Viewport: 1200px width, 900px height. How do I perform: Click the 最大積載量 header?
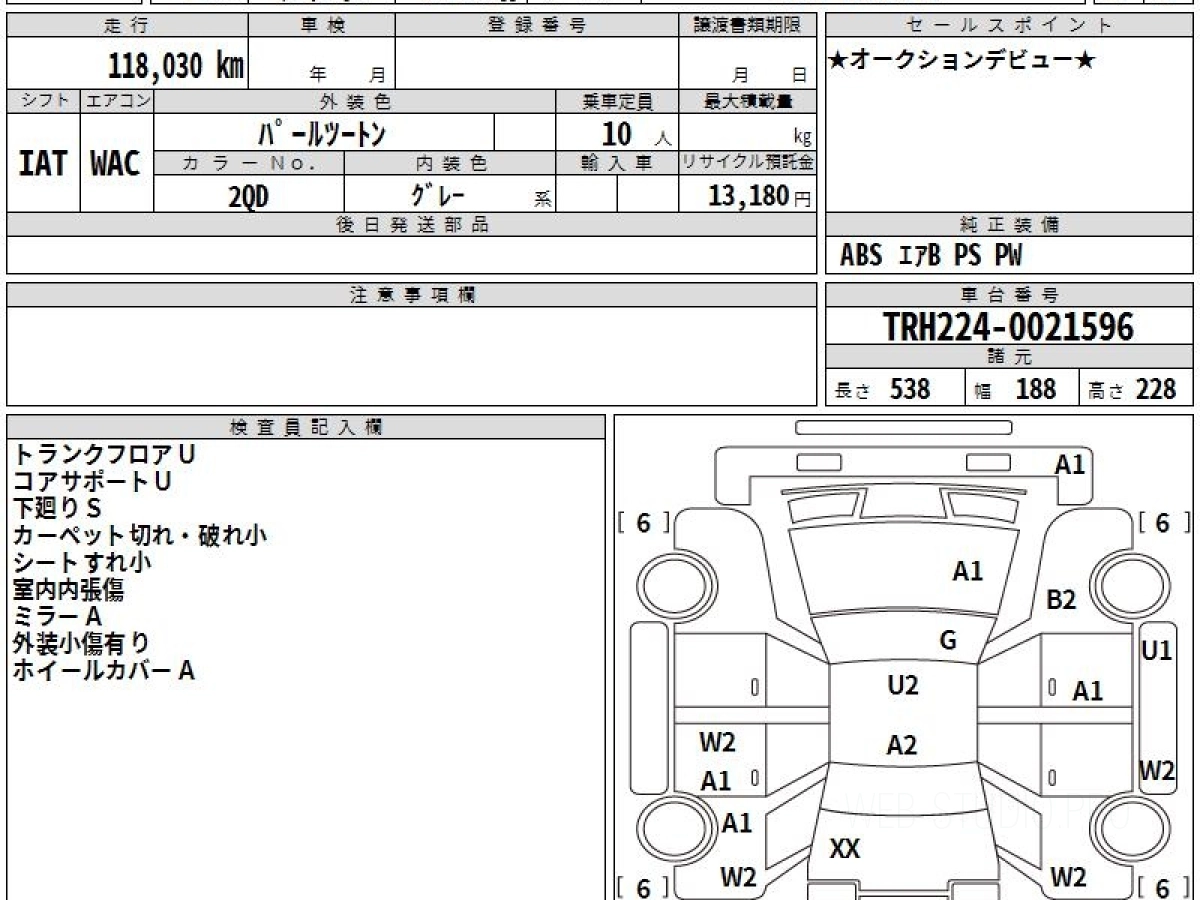coord(747,101)
